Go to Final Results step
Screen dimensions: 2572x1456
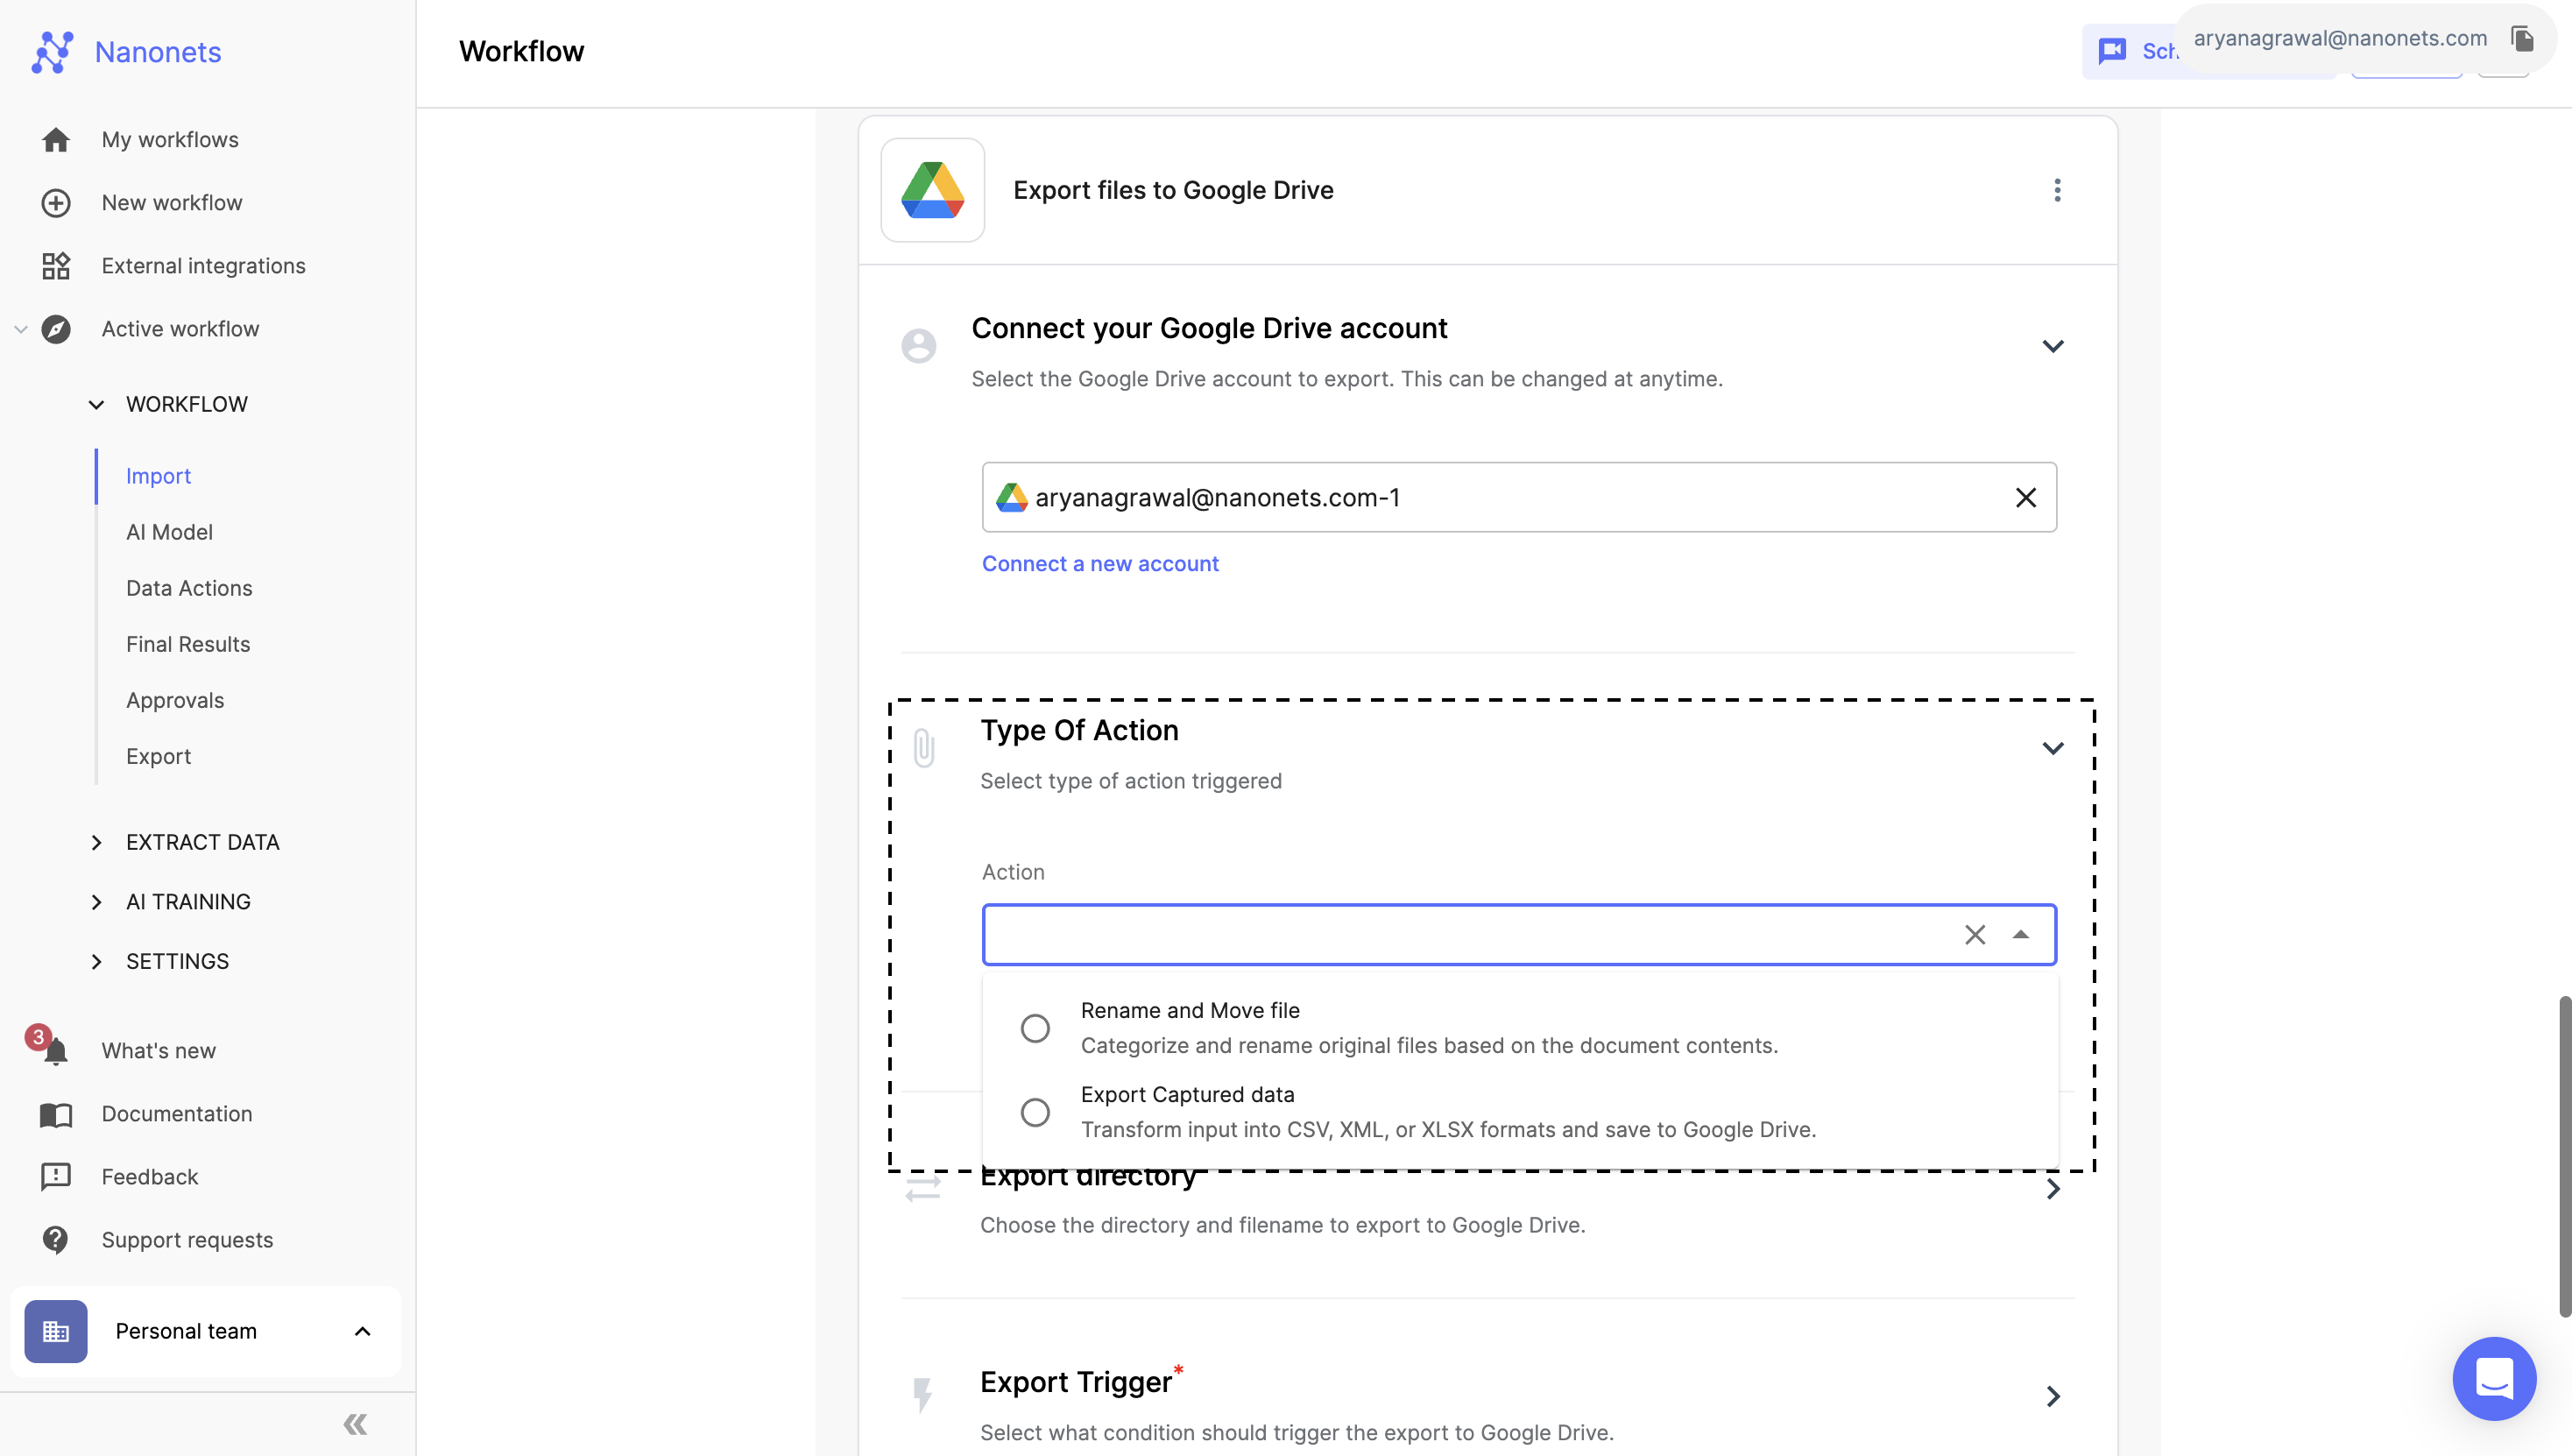[188, 644]
